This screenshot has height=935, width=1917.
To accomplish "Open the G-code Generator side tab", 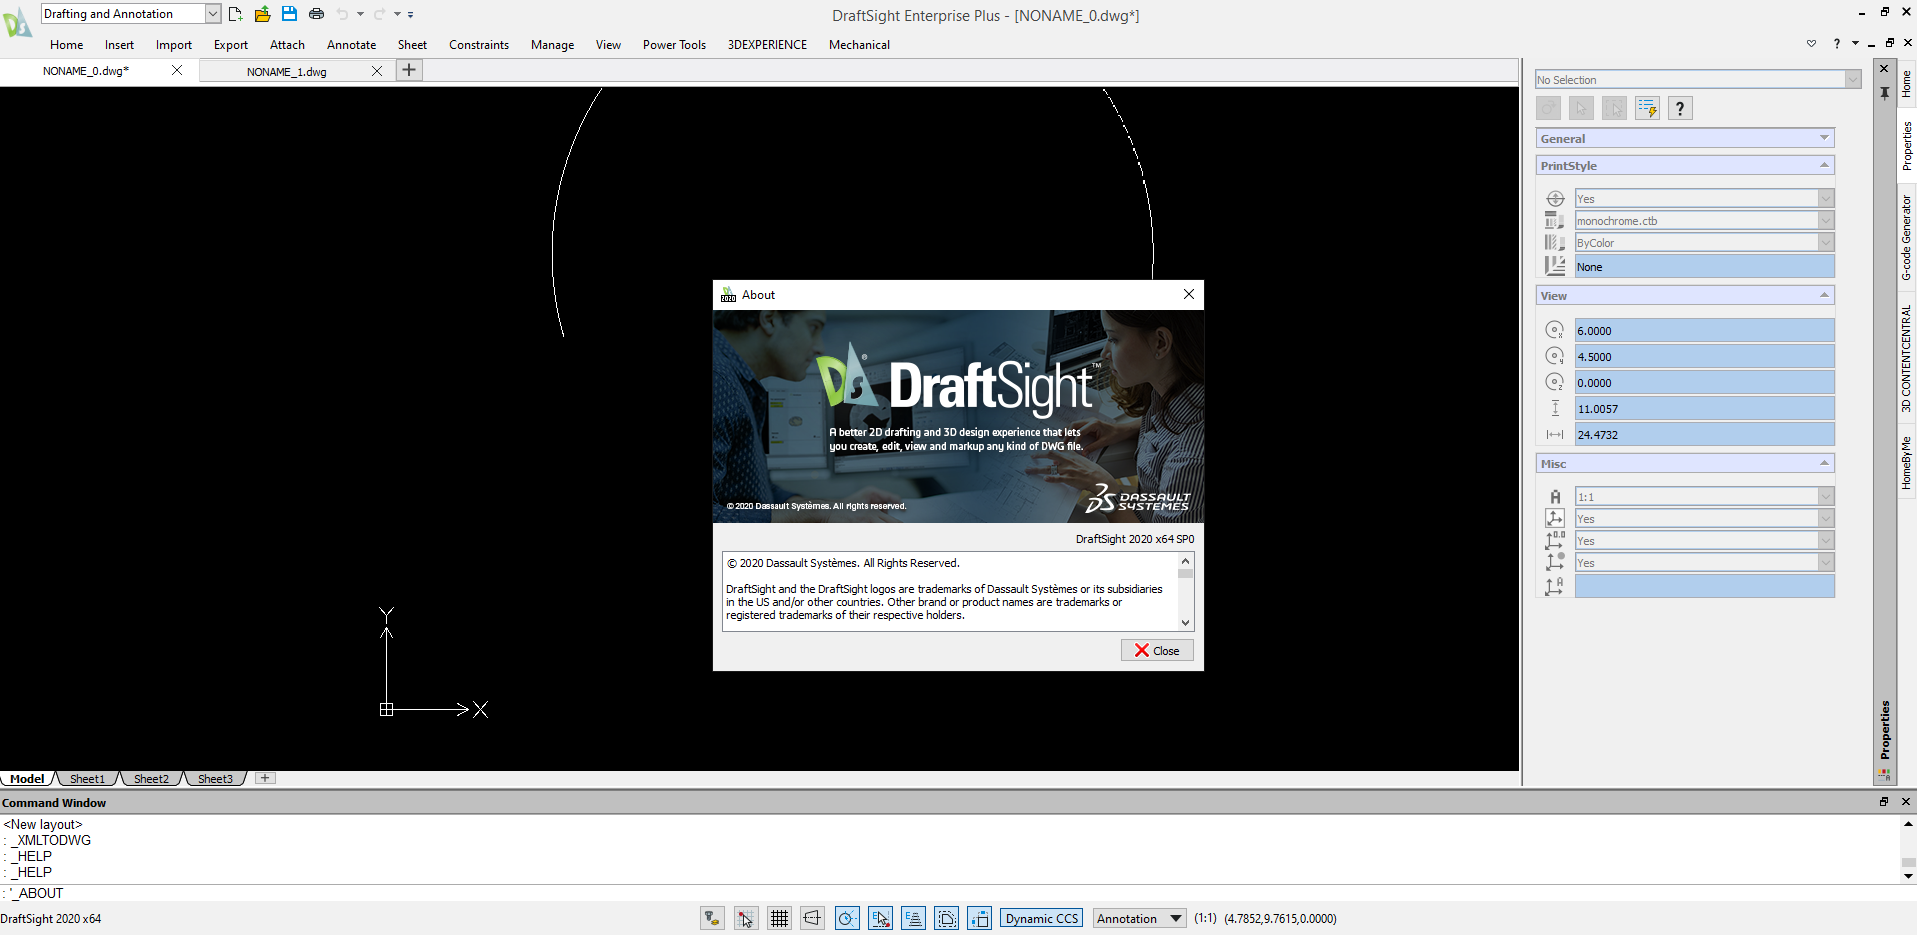I will (1906, 237).
